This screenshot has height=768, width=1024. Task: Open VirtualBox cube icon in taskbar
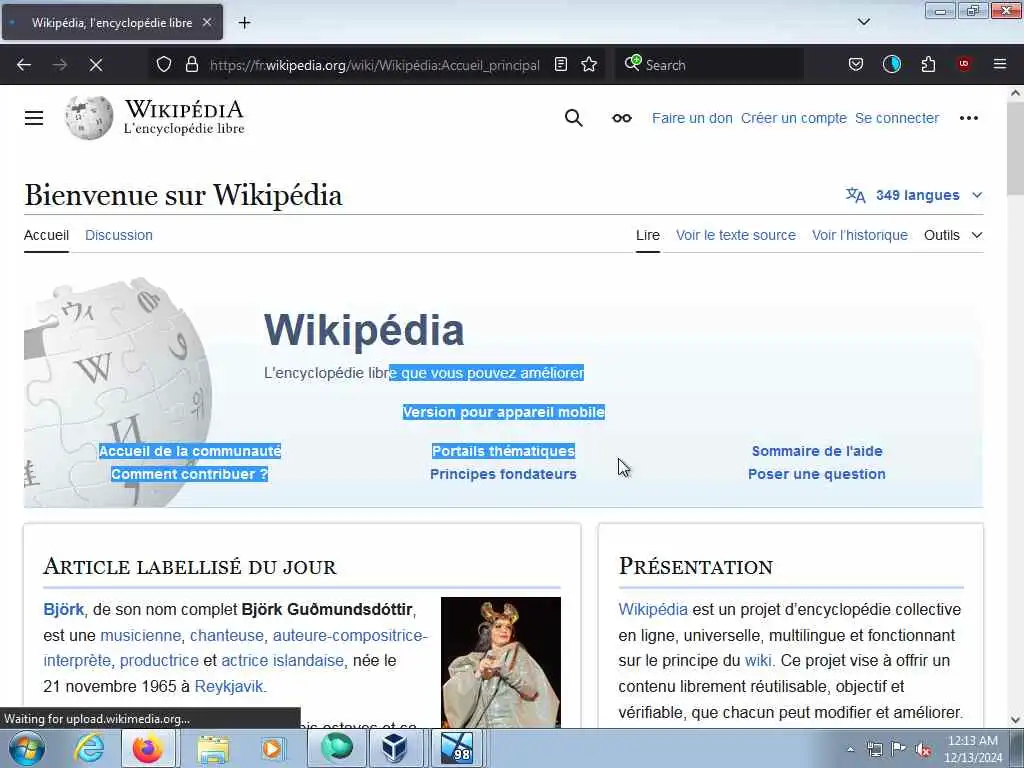tap(394, 748)
